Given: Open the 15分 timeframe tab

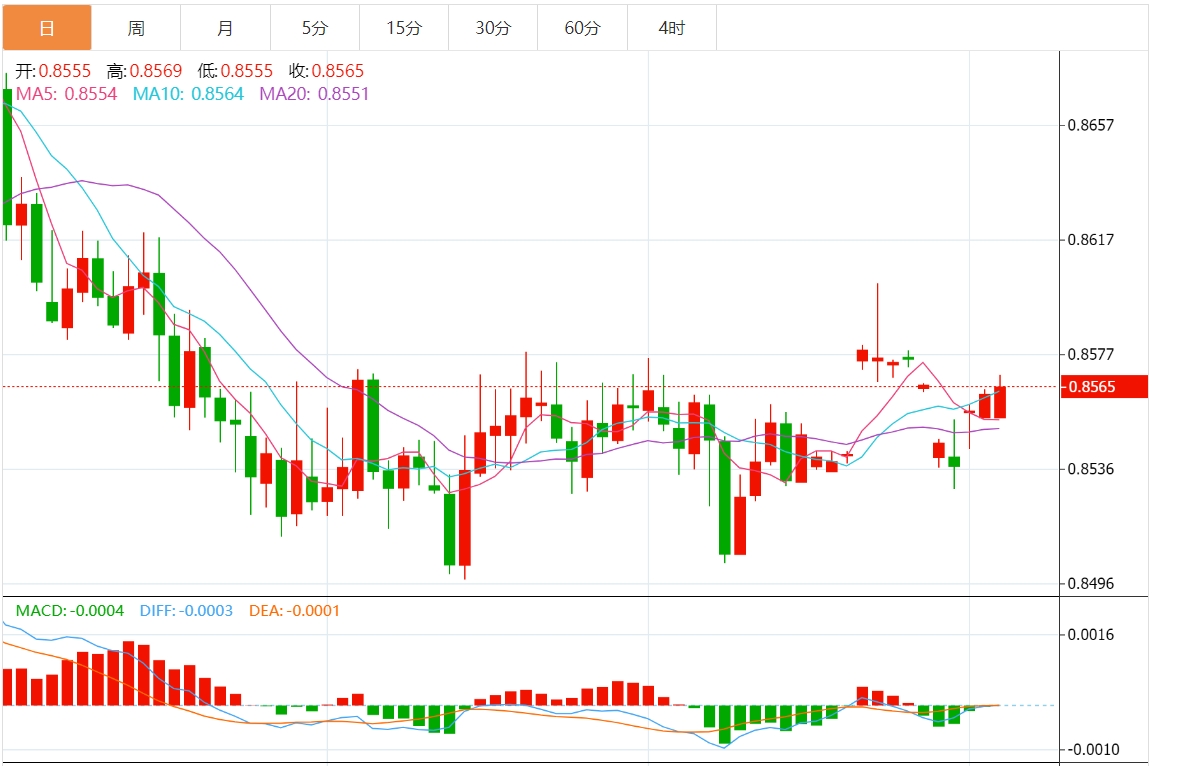Looking at the screenshot, I should coord(404,28).
